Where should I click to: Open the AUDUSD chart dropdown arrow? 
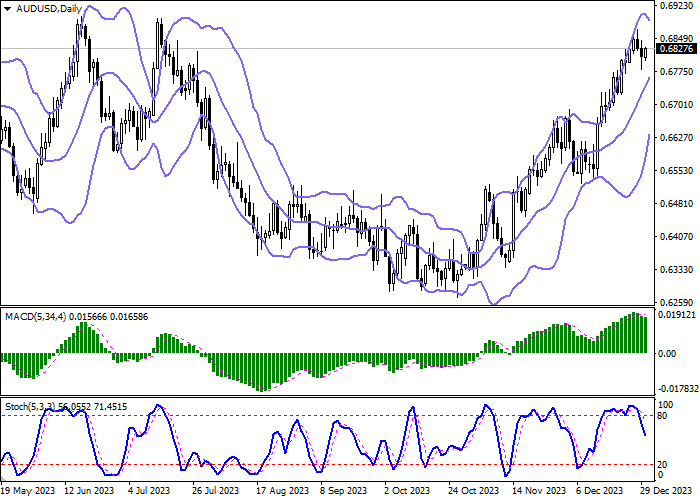tap(8, 9)
